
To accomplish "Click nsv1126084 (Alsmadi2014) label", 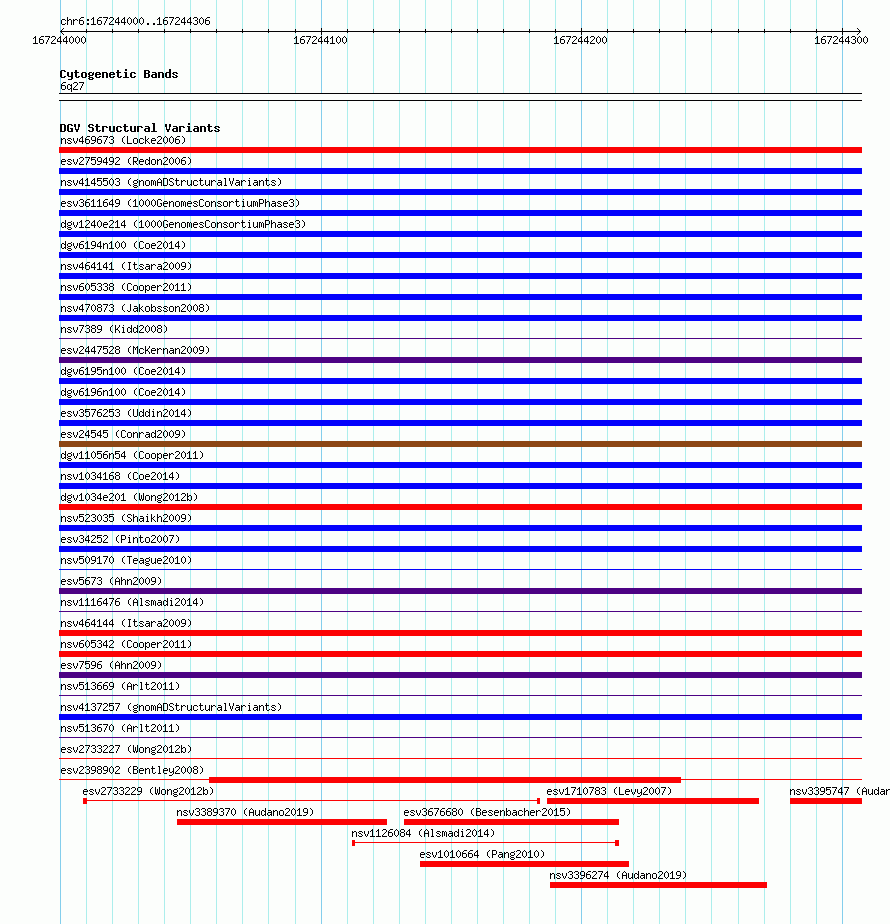I will [x=423, y=833].
